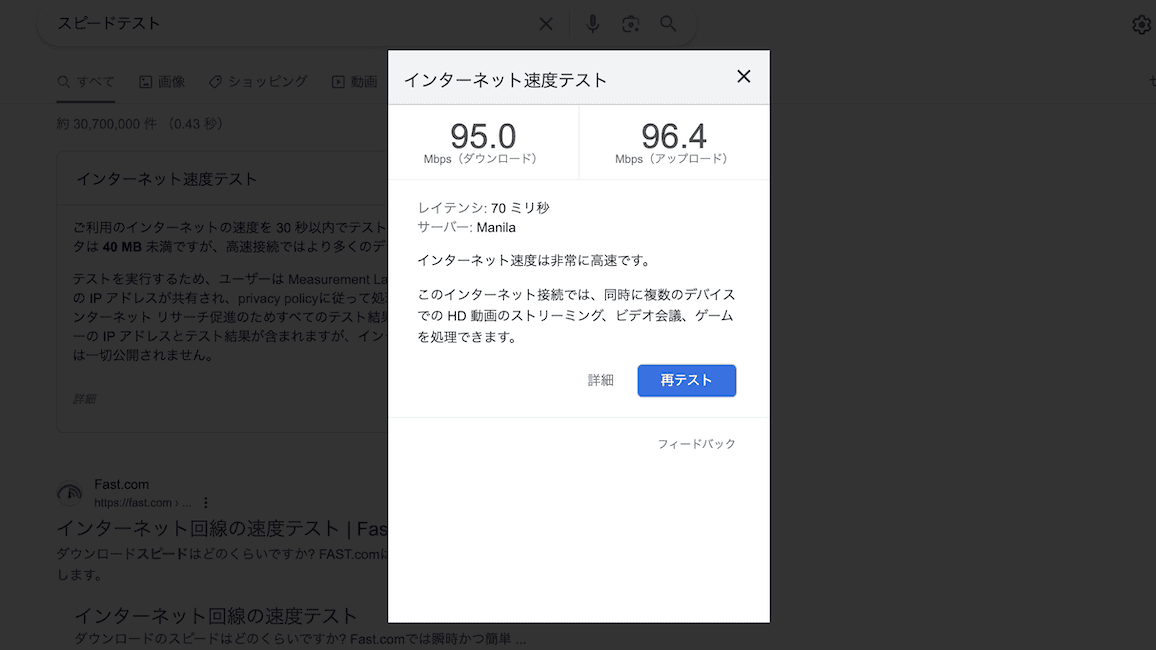Switch to the 動画 tab
This screenshot has height=650, width=1156.
tap(355, 82)
